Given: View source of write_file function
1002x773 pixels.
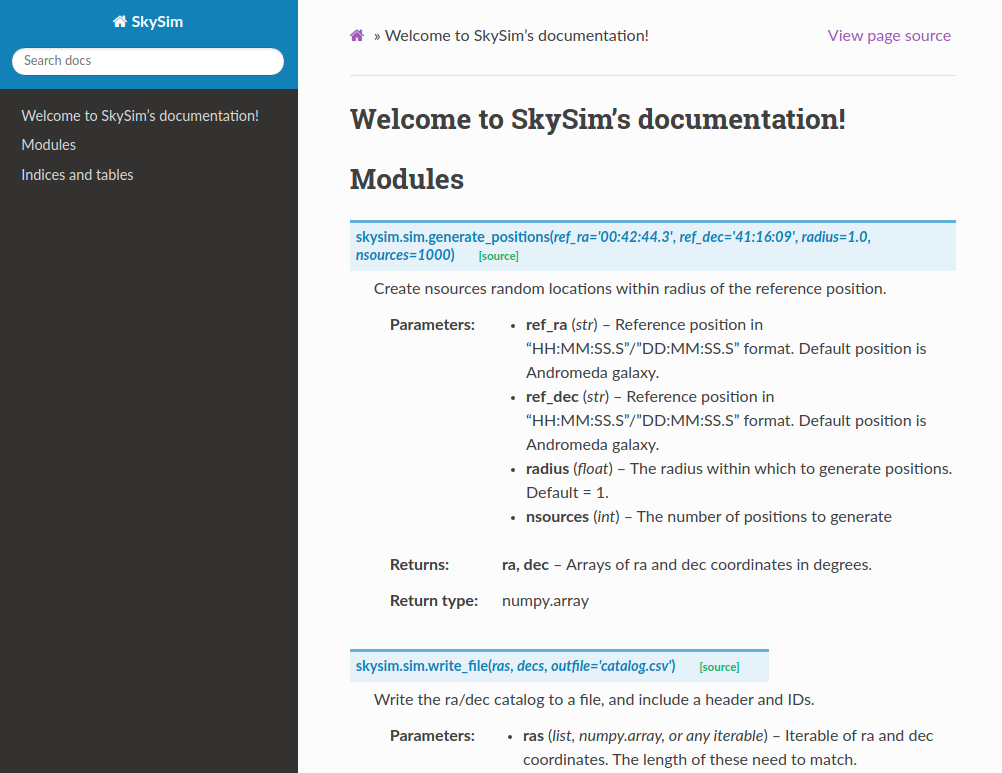Looking at the screenshot, I should (x=719, y=665).
